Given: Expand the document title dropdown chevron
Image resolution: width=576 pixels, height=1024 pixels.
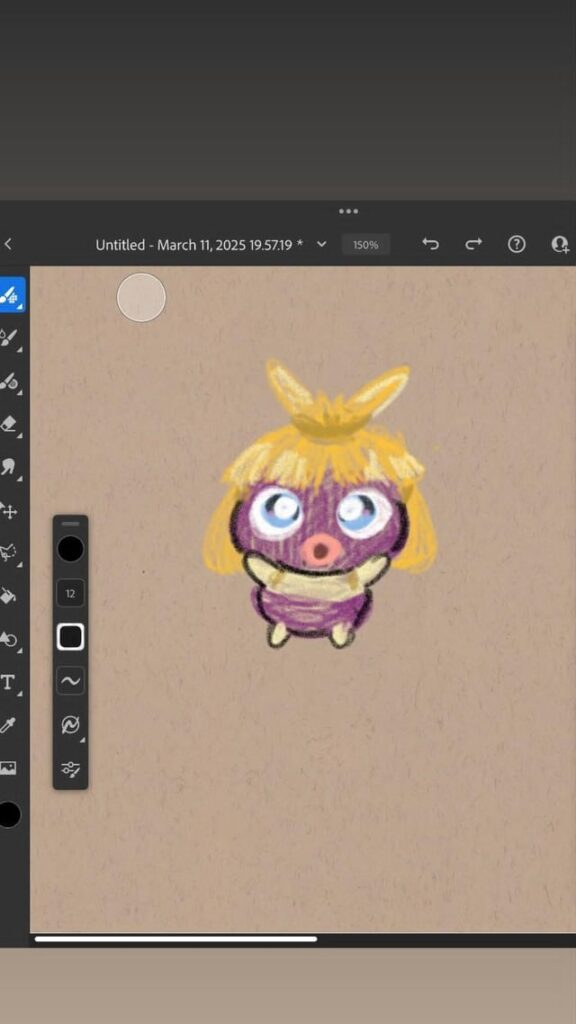Looking at the screenshot, I should point(321,244).
